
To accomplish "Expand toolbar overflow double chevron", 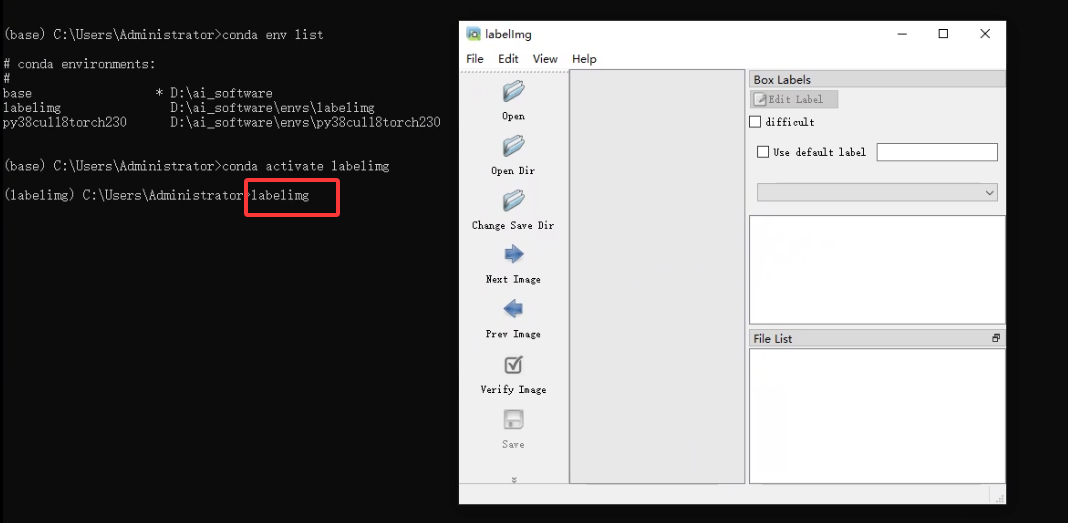I will pos(514,480).
